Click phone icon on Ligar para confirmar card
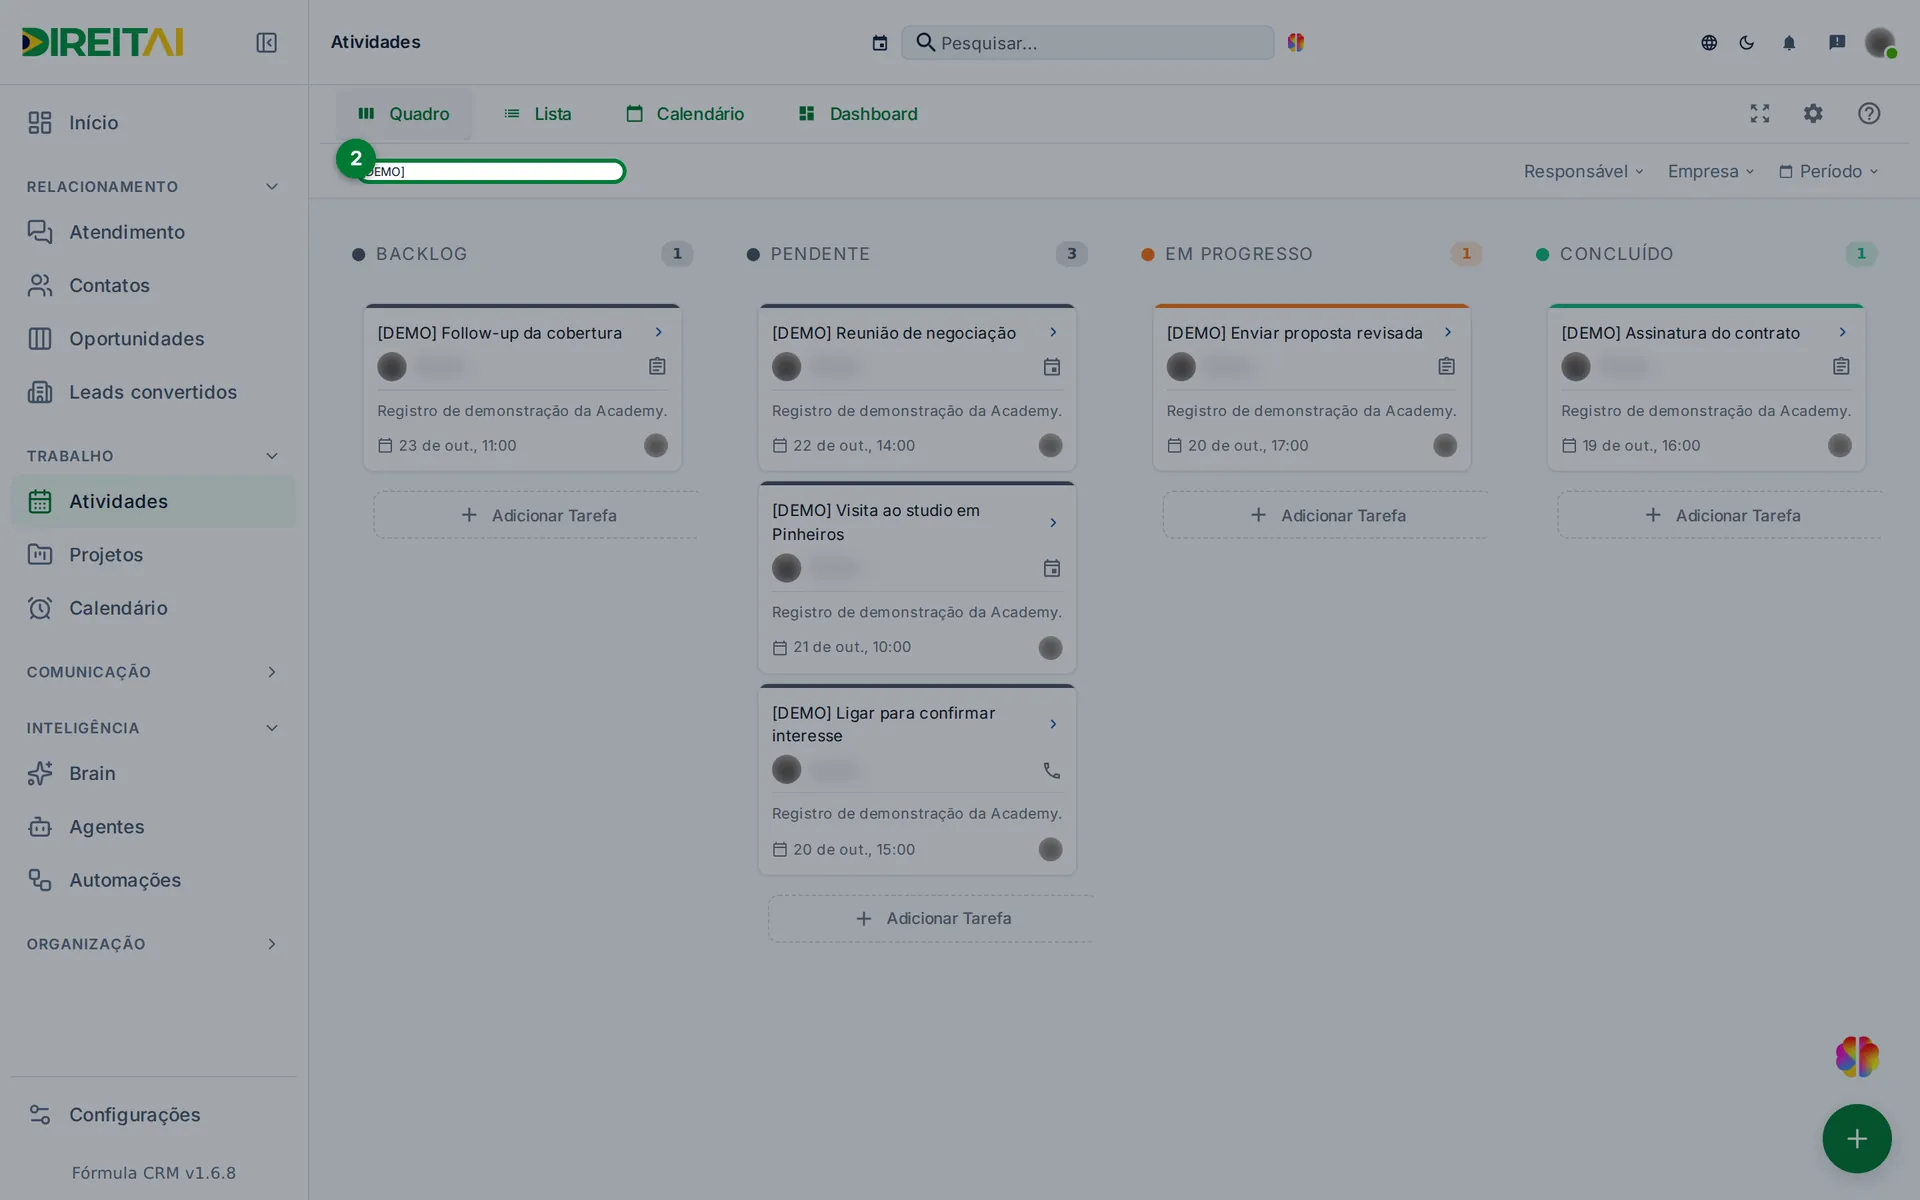Screen dimensions: 1920x1200 click(x=1052, y=770)
